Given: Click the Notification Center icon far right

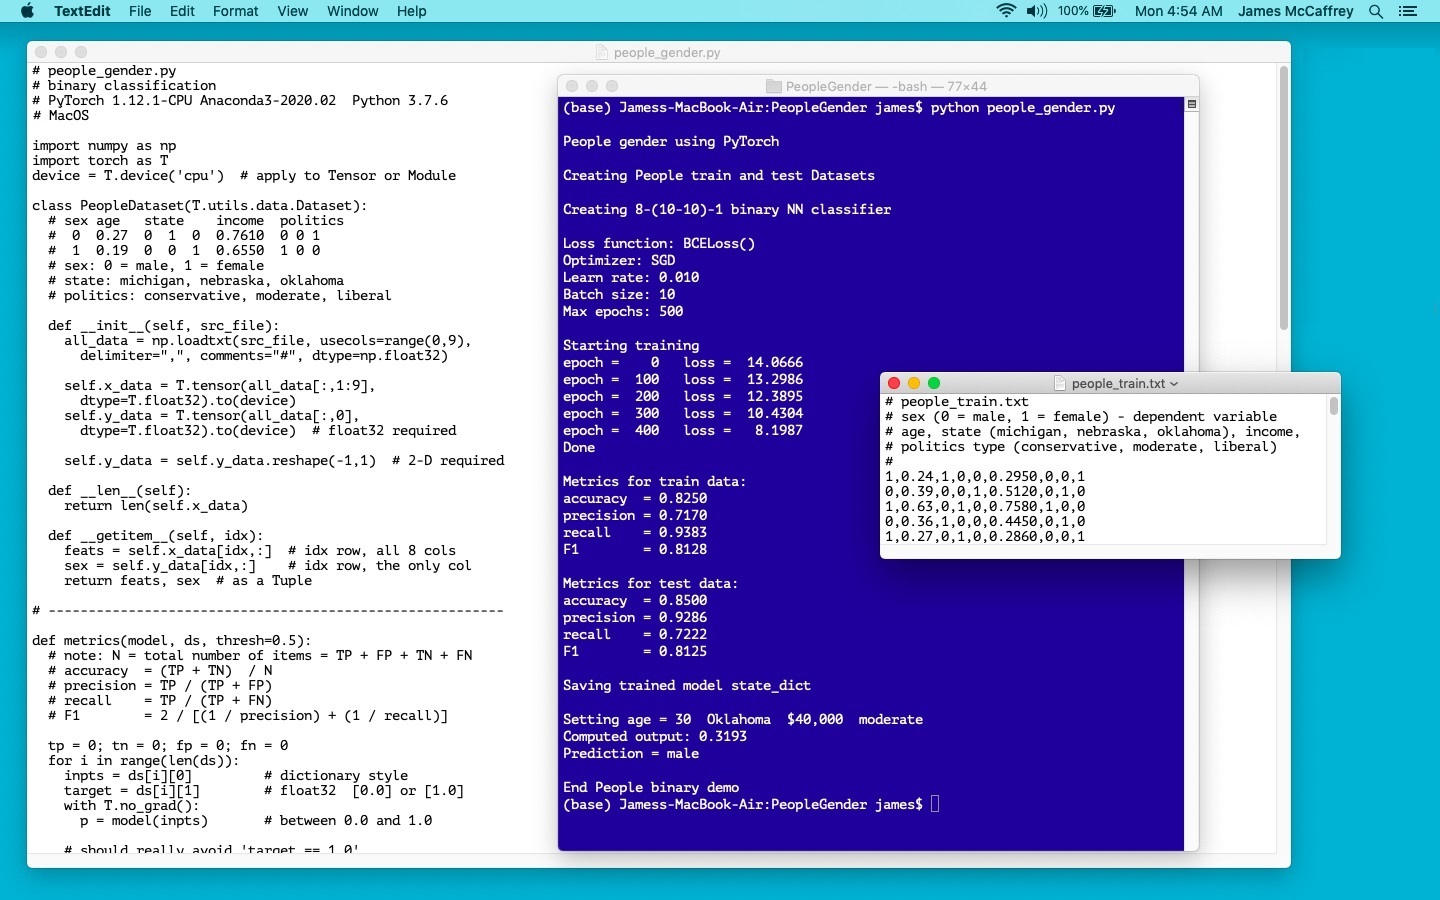Looking at the screenshot, I should click(1409, 11).
